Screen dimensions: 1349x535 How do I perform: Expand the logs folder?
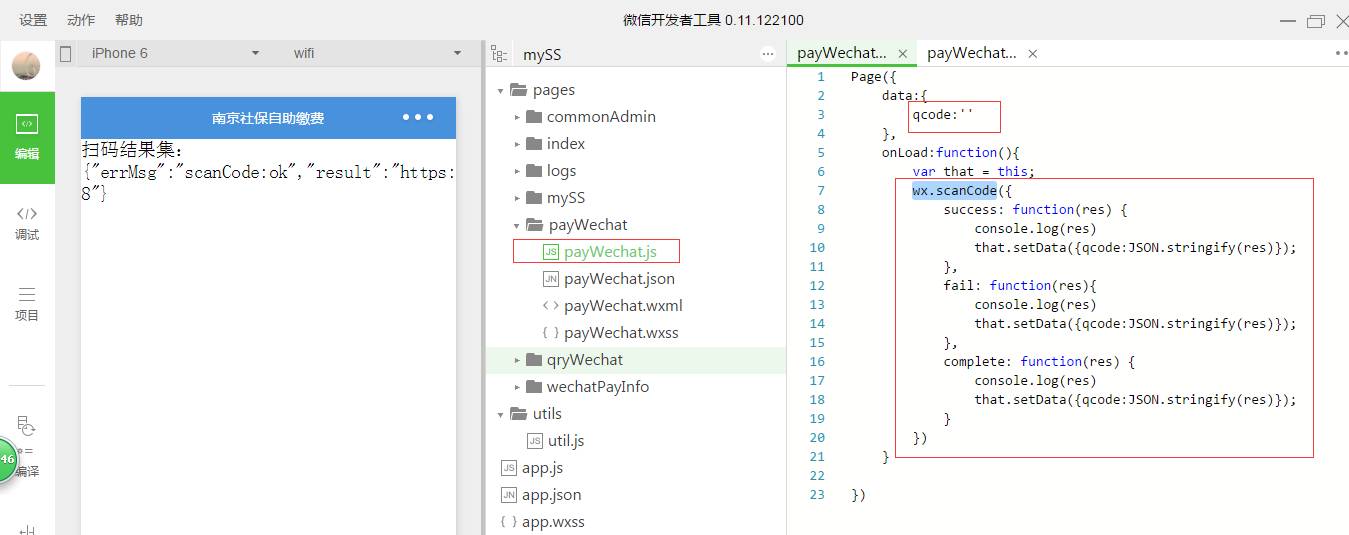click(x=517, y=171)
